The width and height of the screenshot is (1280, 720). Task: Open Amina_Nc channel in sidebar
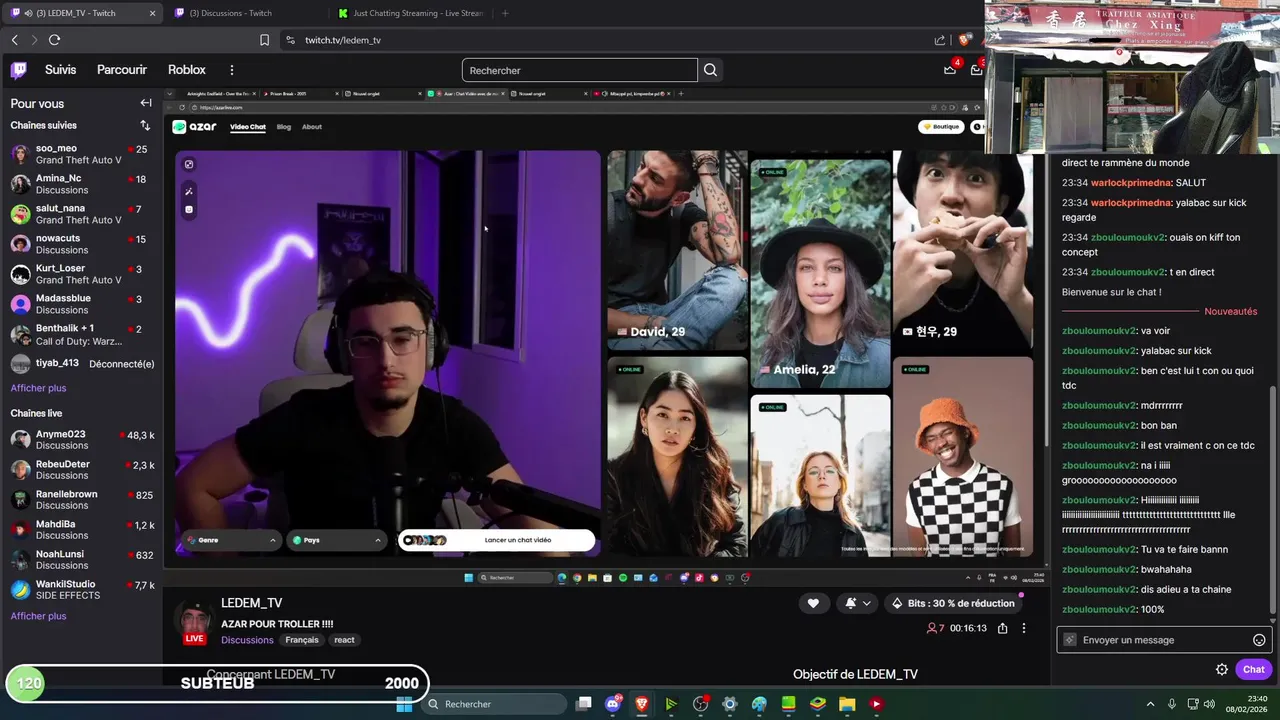(82, 184)
